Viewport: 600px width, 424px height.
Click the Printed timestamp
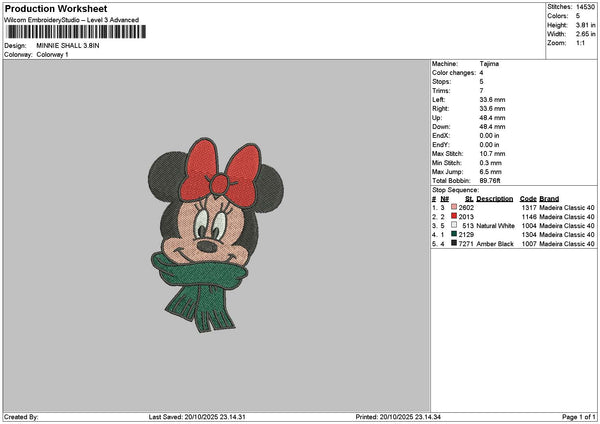point(398,417)
